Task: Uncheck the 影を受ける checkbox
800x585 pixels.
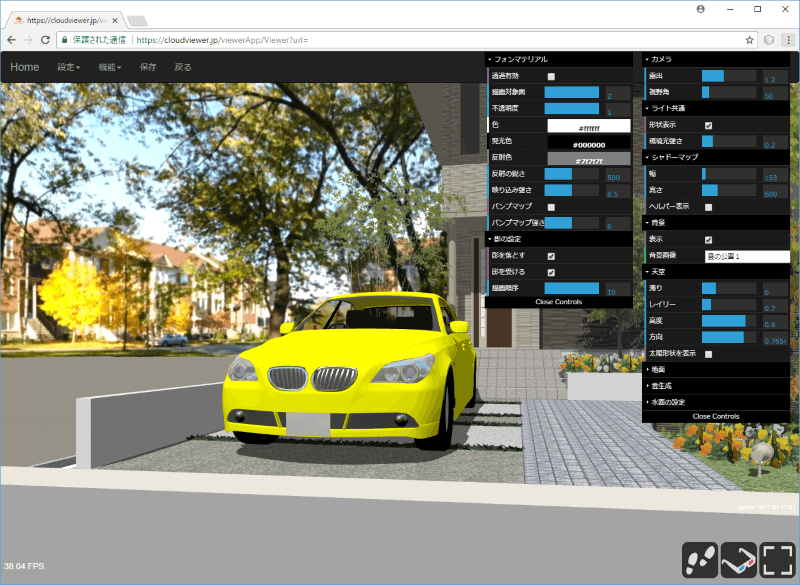Action: pos(551,272)
